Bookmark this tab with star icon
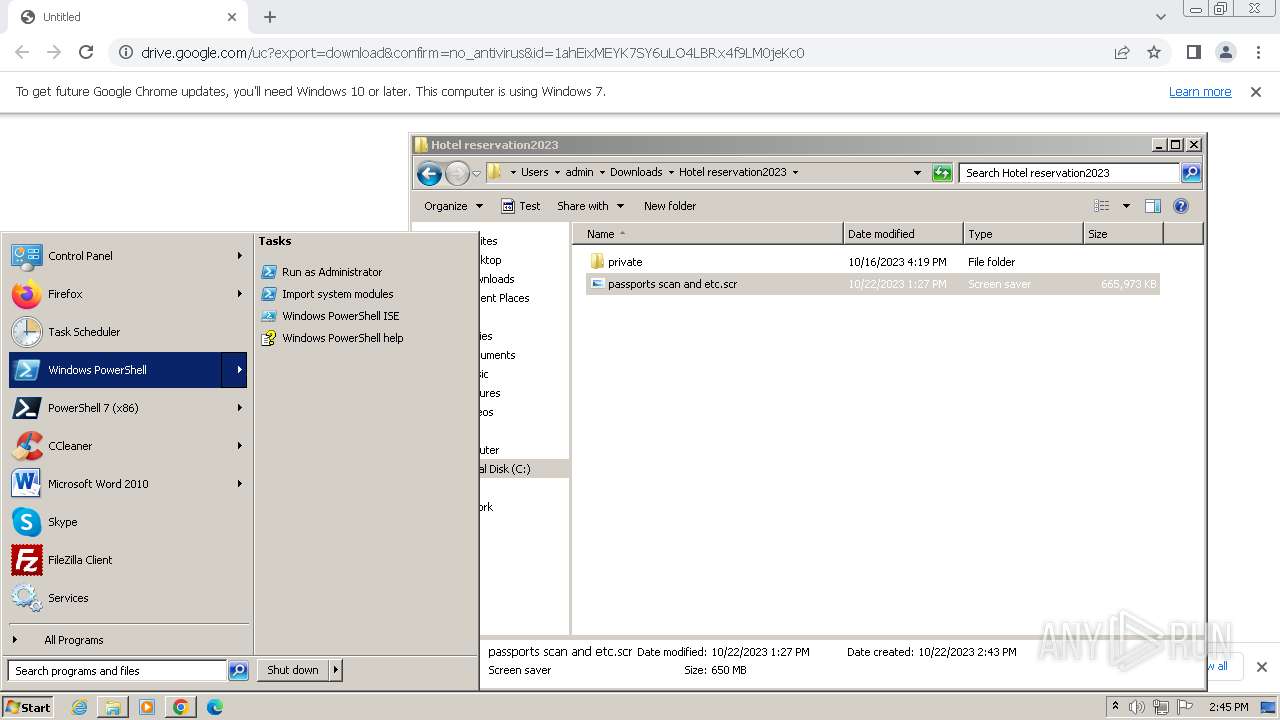The width and height of the screenshot is (1280, 720). tap(1154, 53)
